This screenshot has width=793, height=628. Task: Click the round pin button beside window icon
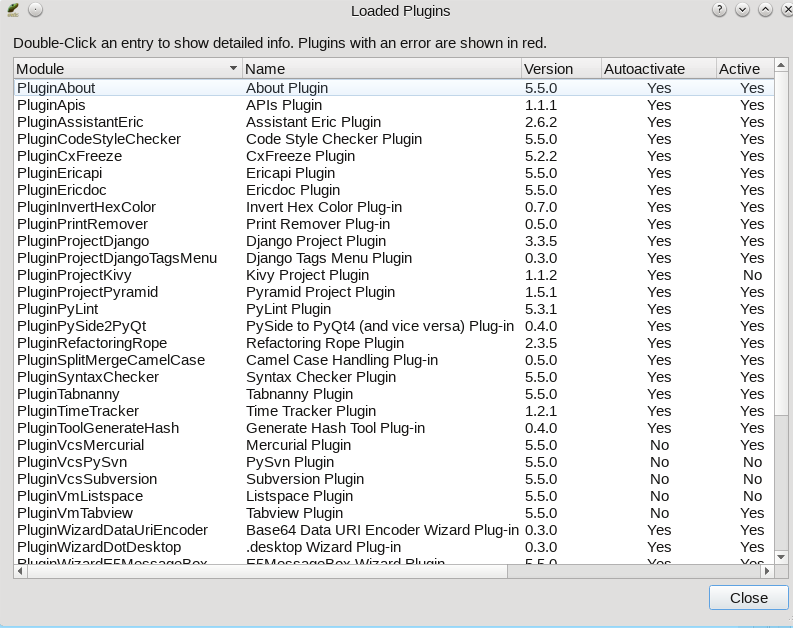point(35,10)
